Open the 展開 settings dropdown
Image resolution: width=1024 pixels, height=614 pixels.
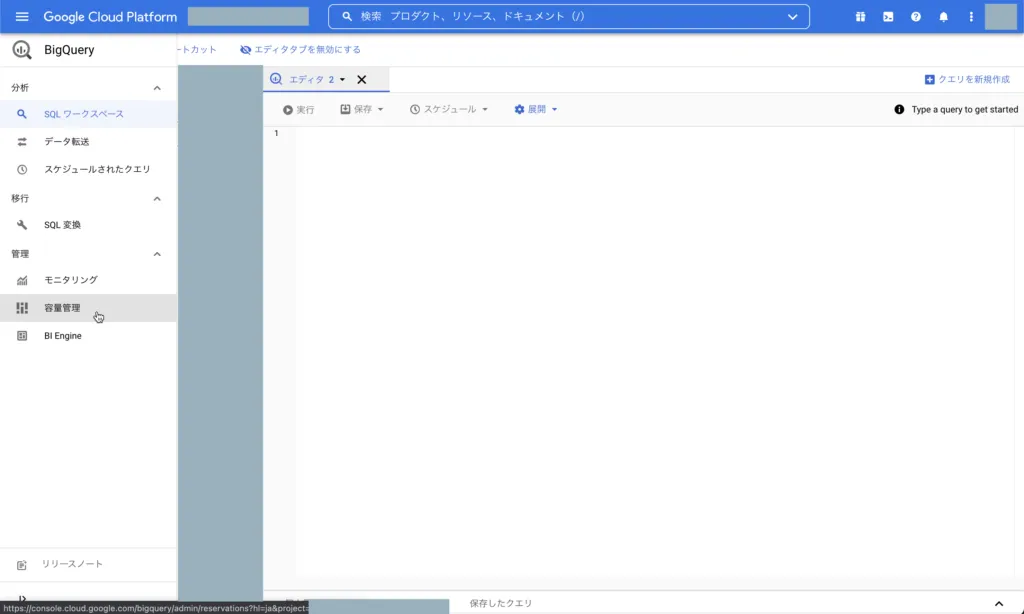pos(536,109)
